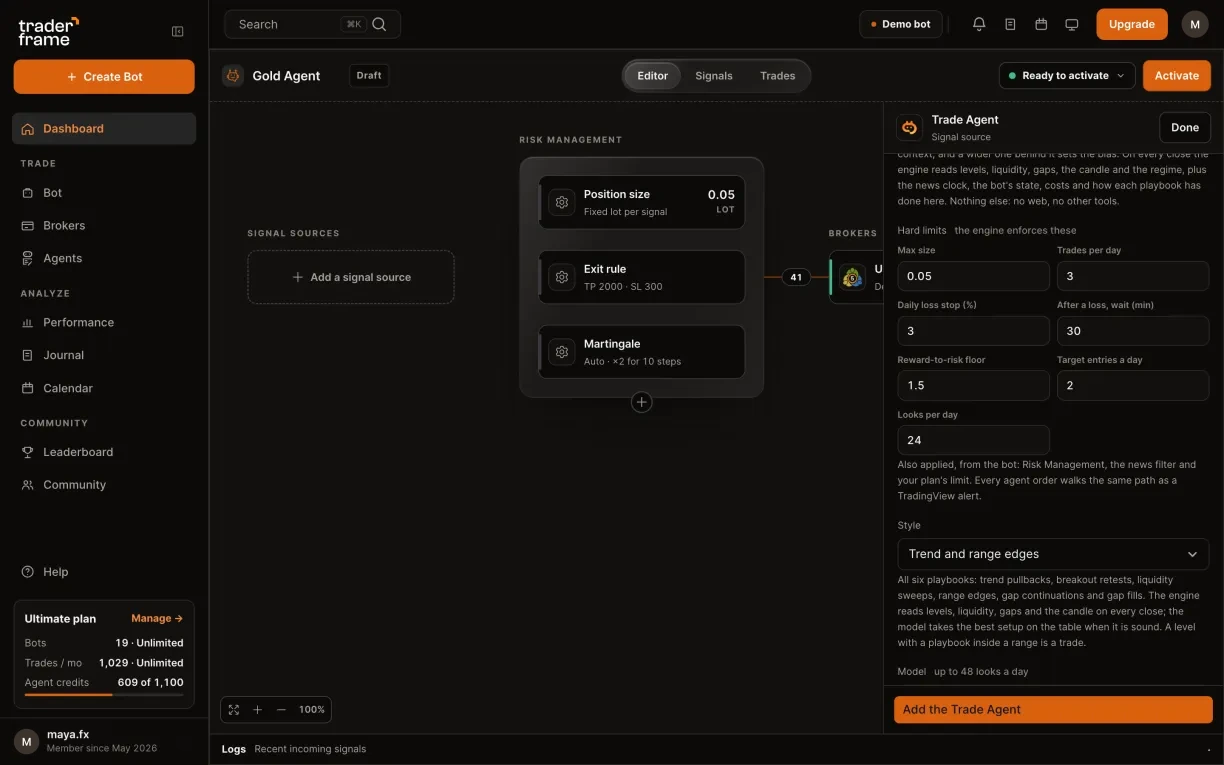Click the Looks per day field
This screenshot has height=765, width=1224.
(x=973, y=440)
